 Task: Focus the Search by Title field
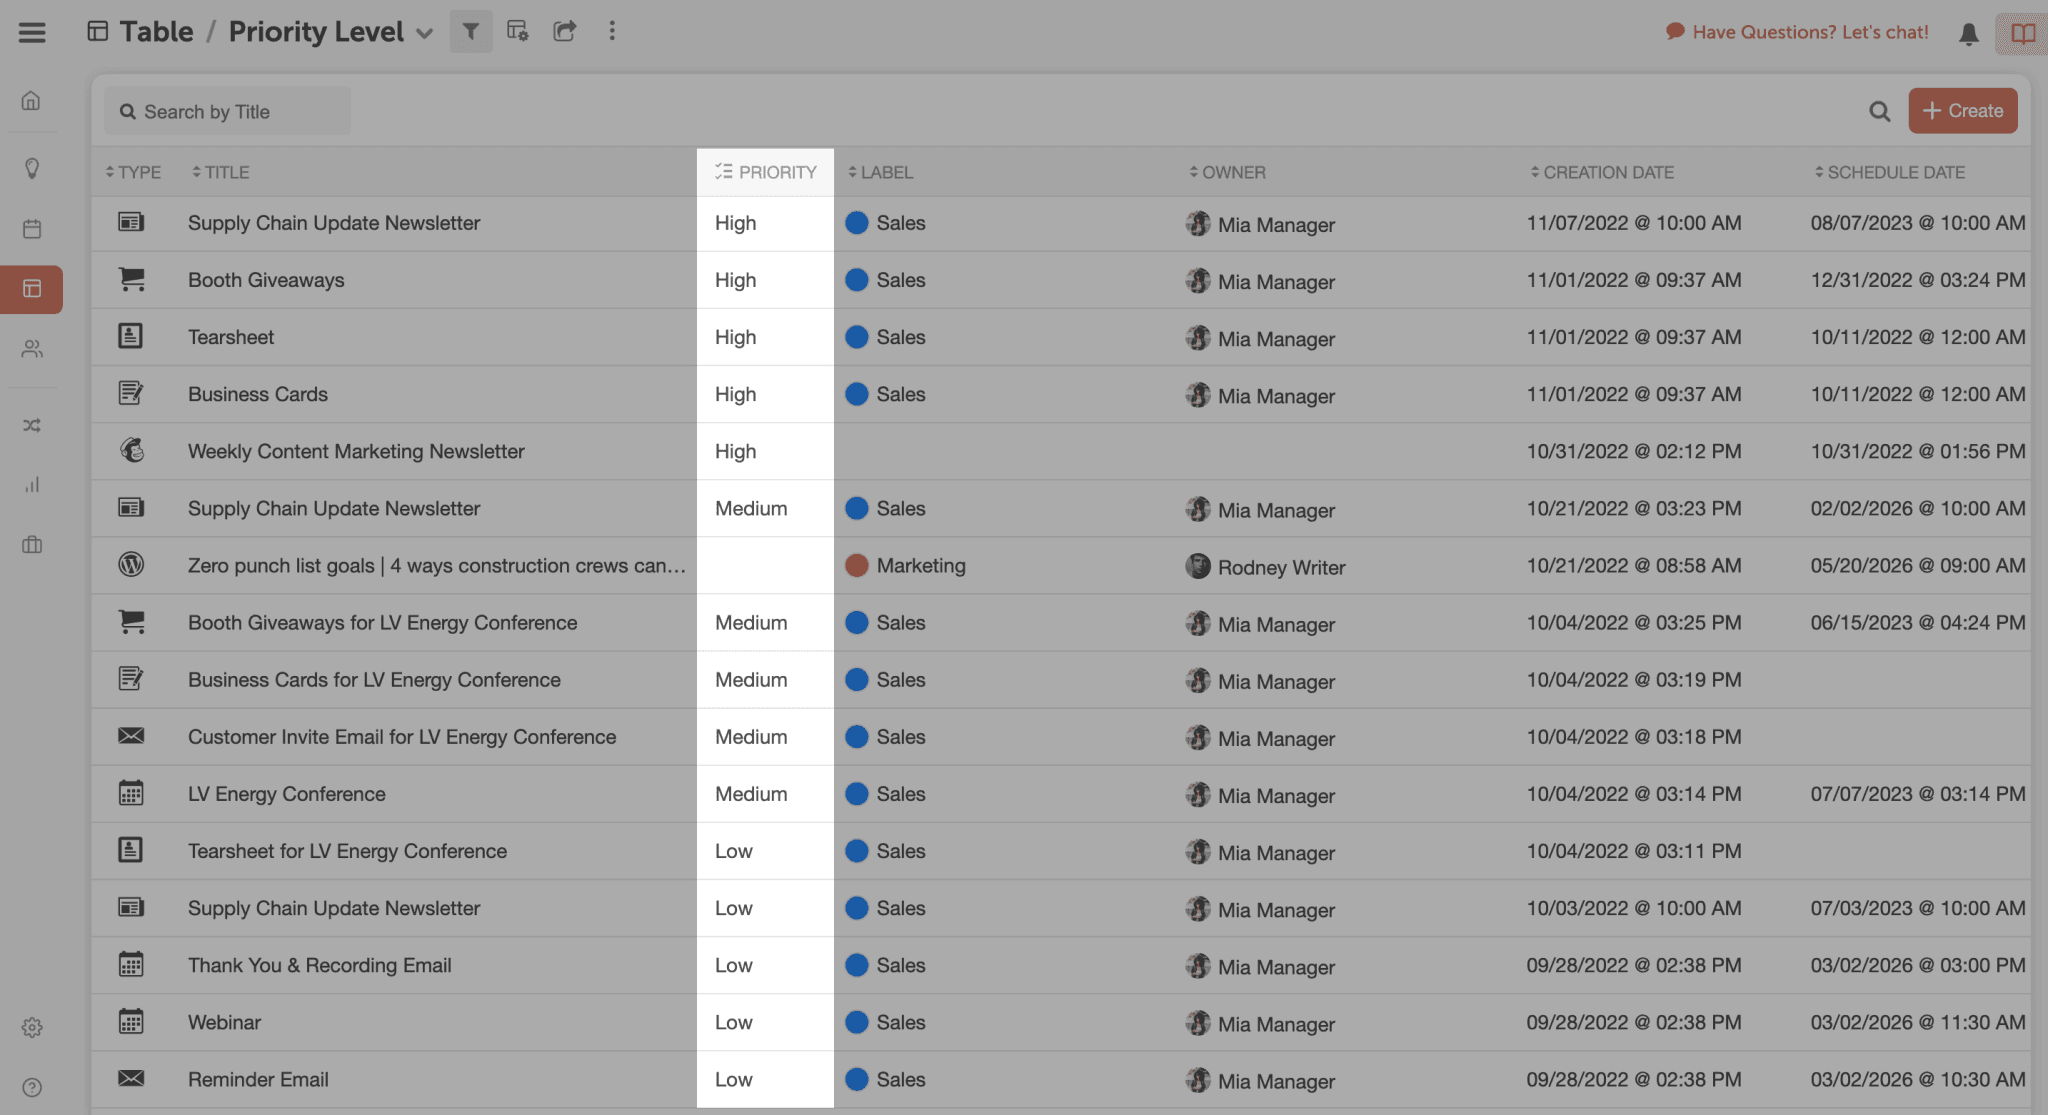230,112
